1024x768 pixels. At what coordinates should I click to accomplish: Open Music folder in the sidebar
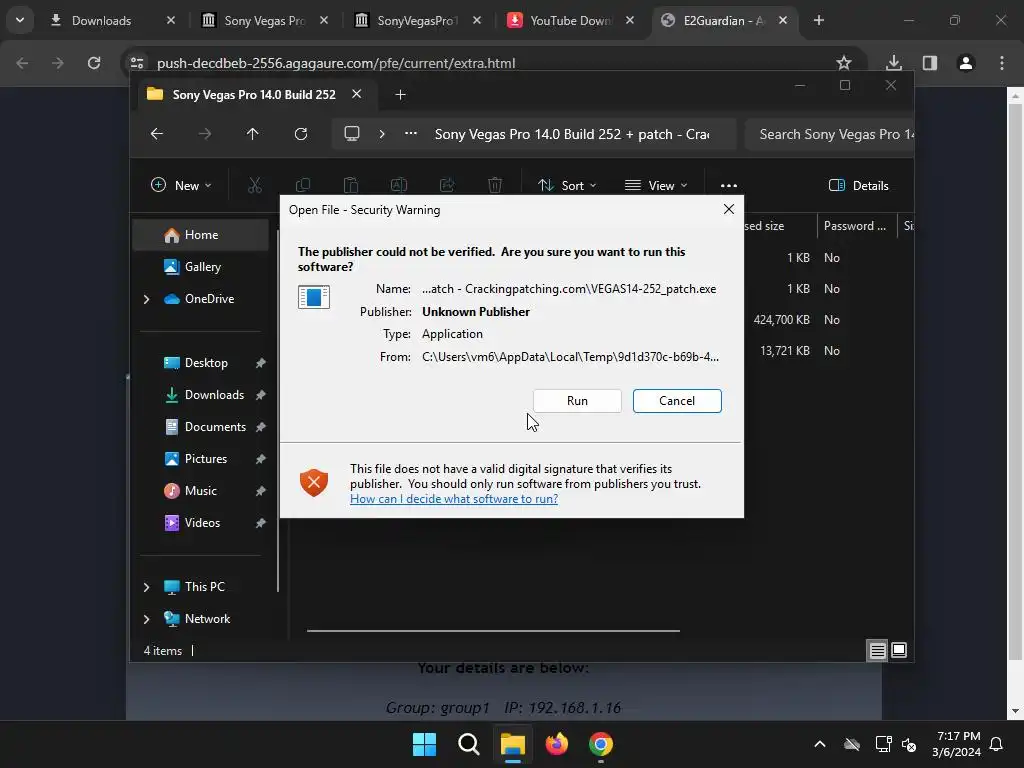point(200,491)
